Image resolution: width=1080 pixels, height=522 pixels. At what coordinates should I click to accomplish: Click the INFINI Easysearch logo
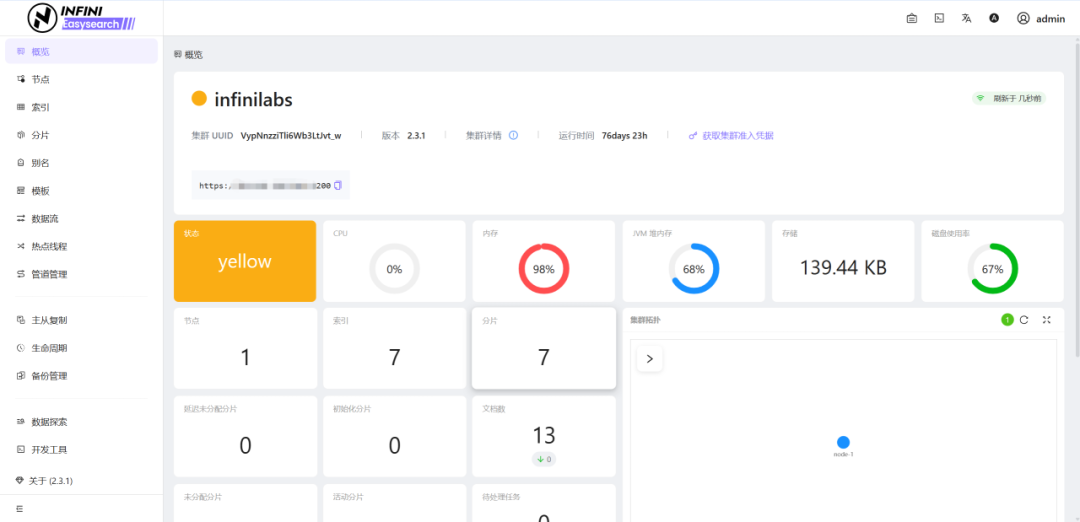pyautogui.click(x=81, y=18)
